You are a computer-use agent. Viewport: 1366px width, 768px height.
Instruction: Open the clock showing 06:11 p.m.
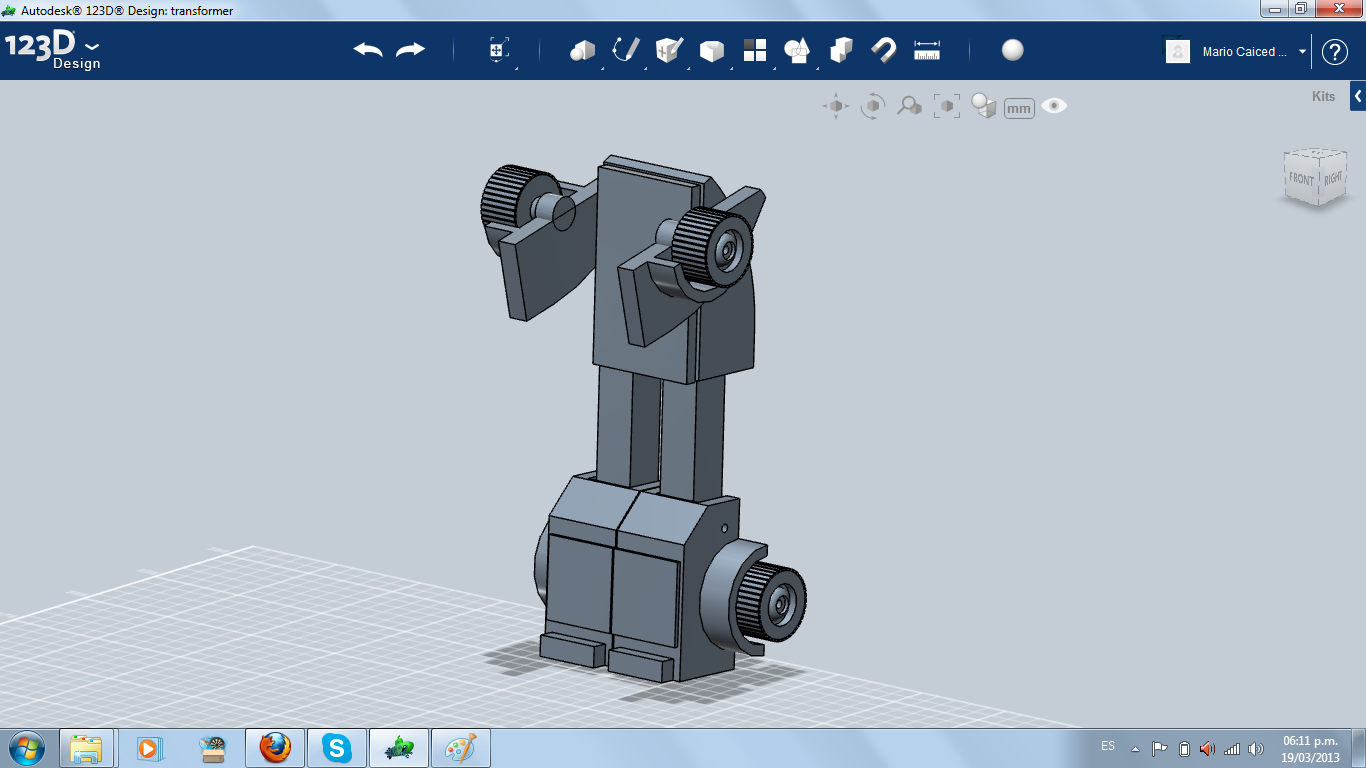(x=1310, y=749)
